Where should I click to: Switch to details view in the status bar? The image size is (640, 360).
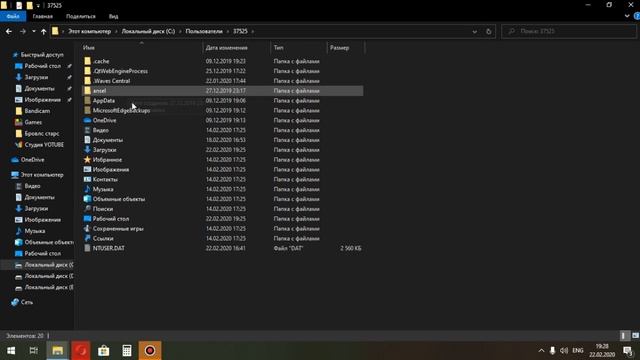click(623, 336)
